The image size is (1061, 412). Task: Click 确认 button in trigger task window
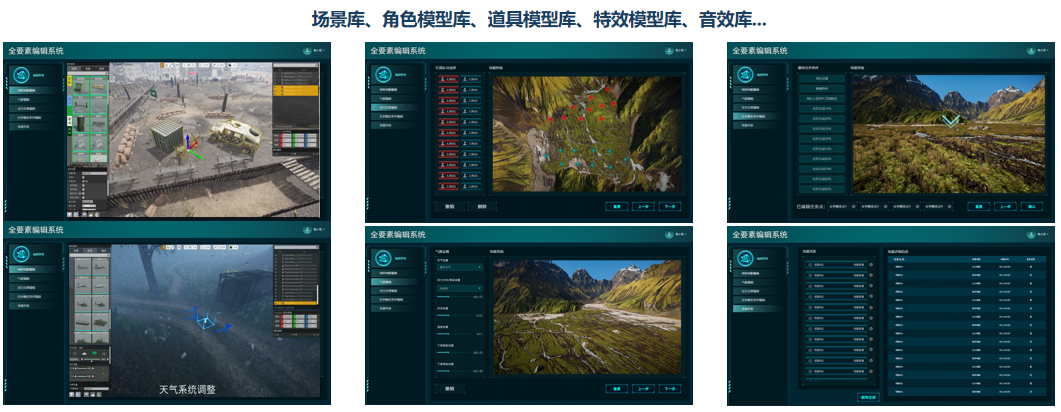[x=1032, y=206]
